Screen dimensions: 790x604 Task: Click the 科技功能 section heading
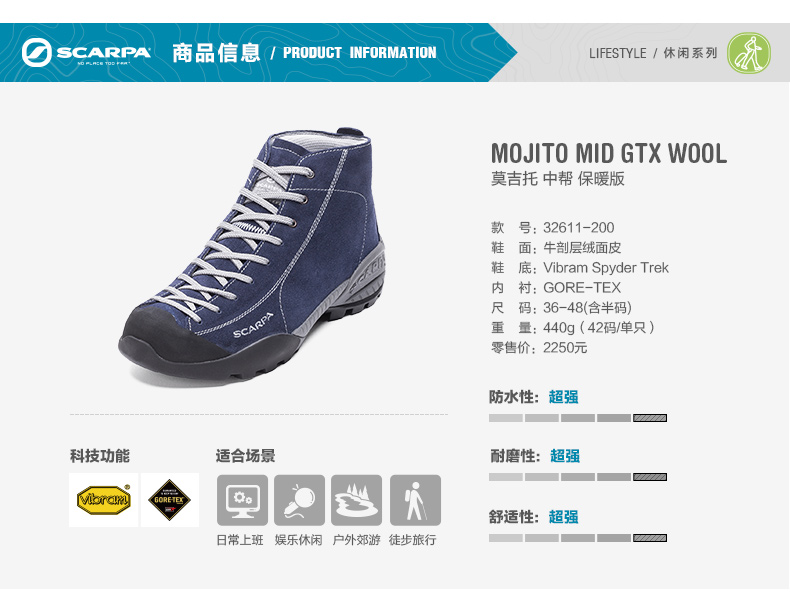100,456
